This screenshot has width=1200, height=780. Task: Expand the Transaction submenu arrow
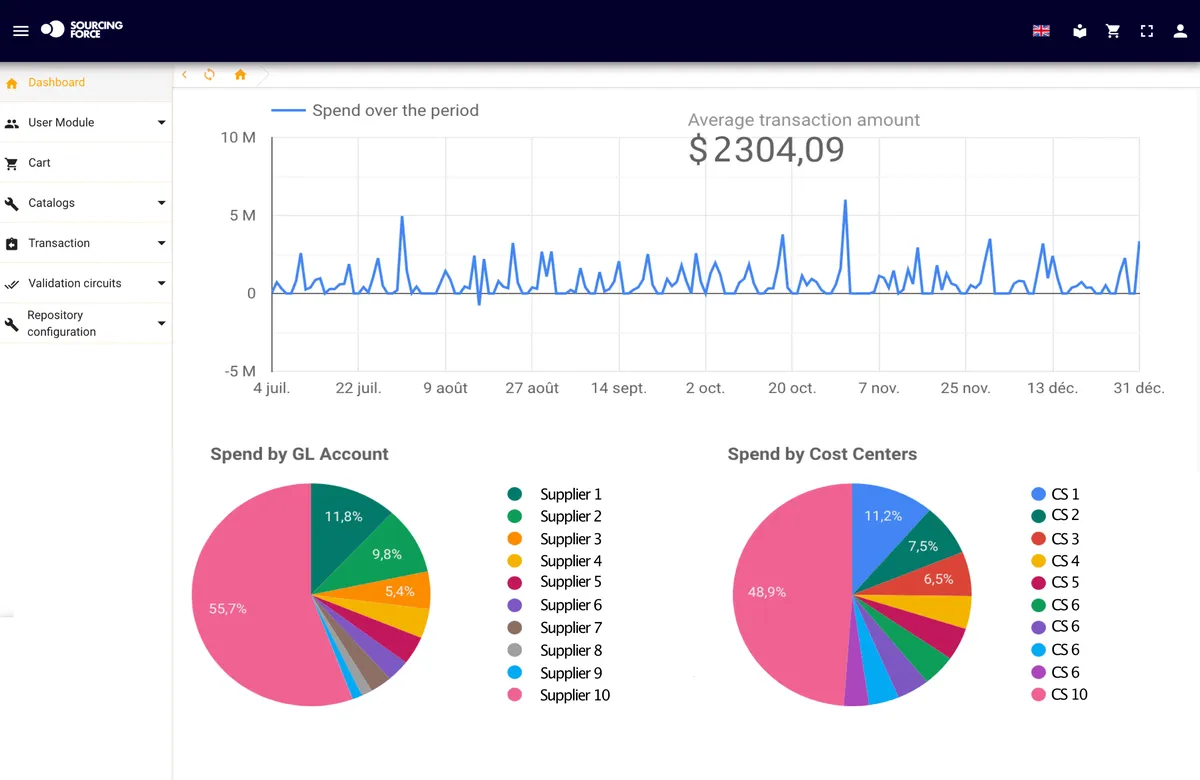click(162, 243)
